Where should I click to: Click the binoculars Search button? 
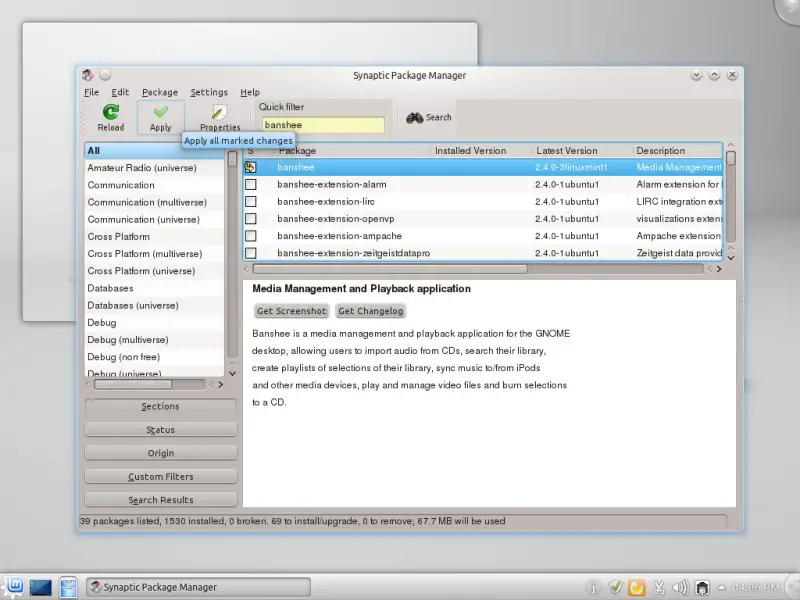[429, 117]
